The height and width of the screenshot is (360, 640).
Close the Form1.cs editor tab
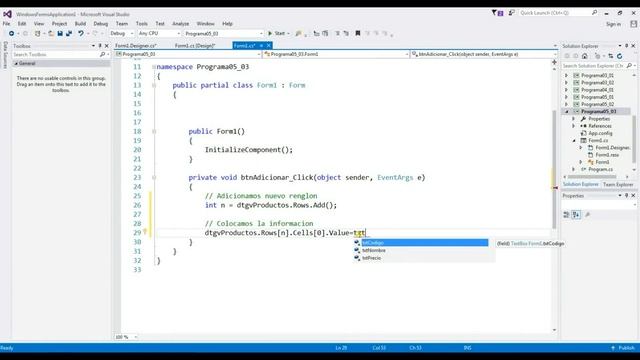coord(269,46)
